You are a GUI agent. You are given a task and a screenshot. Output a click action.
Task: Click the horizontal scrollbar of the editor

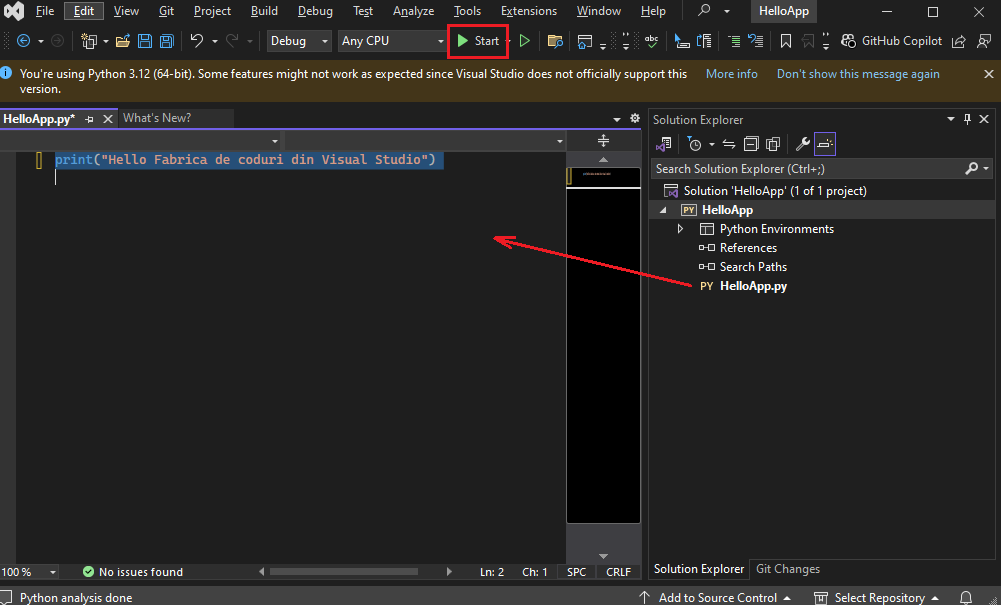354,572
